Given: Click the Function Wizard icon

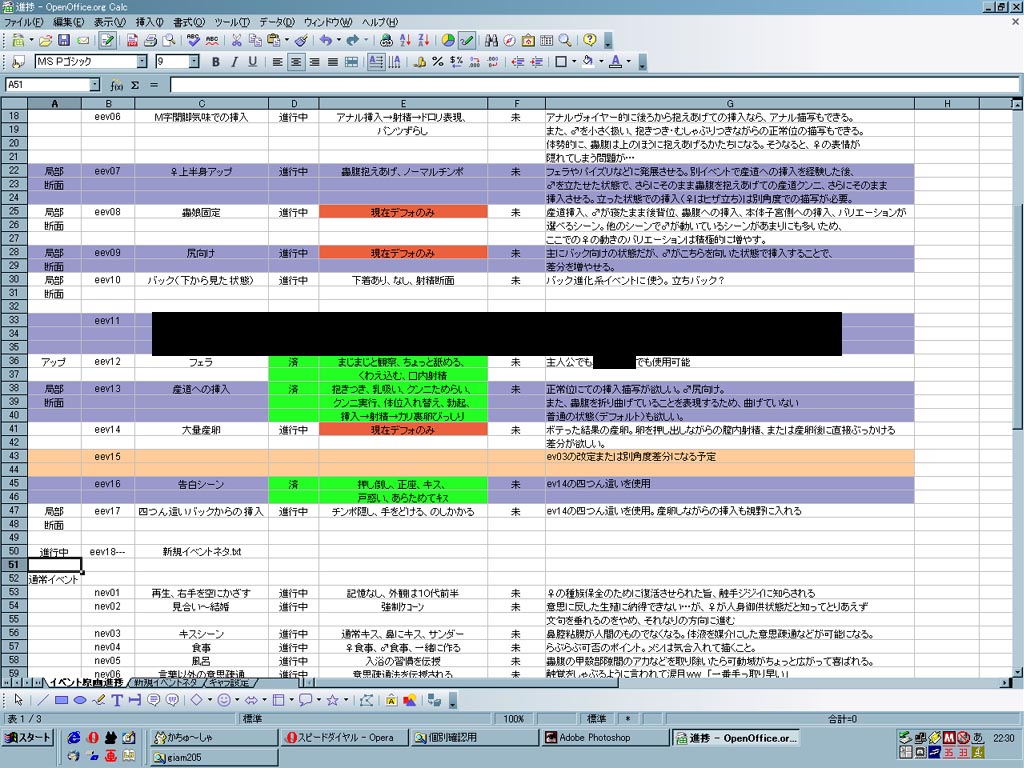Looking at the screenshot, I should pyautogui.click(x=117, y=85).
